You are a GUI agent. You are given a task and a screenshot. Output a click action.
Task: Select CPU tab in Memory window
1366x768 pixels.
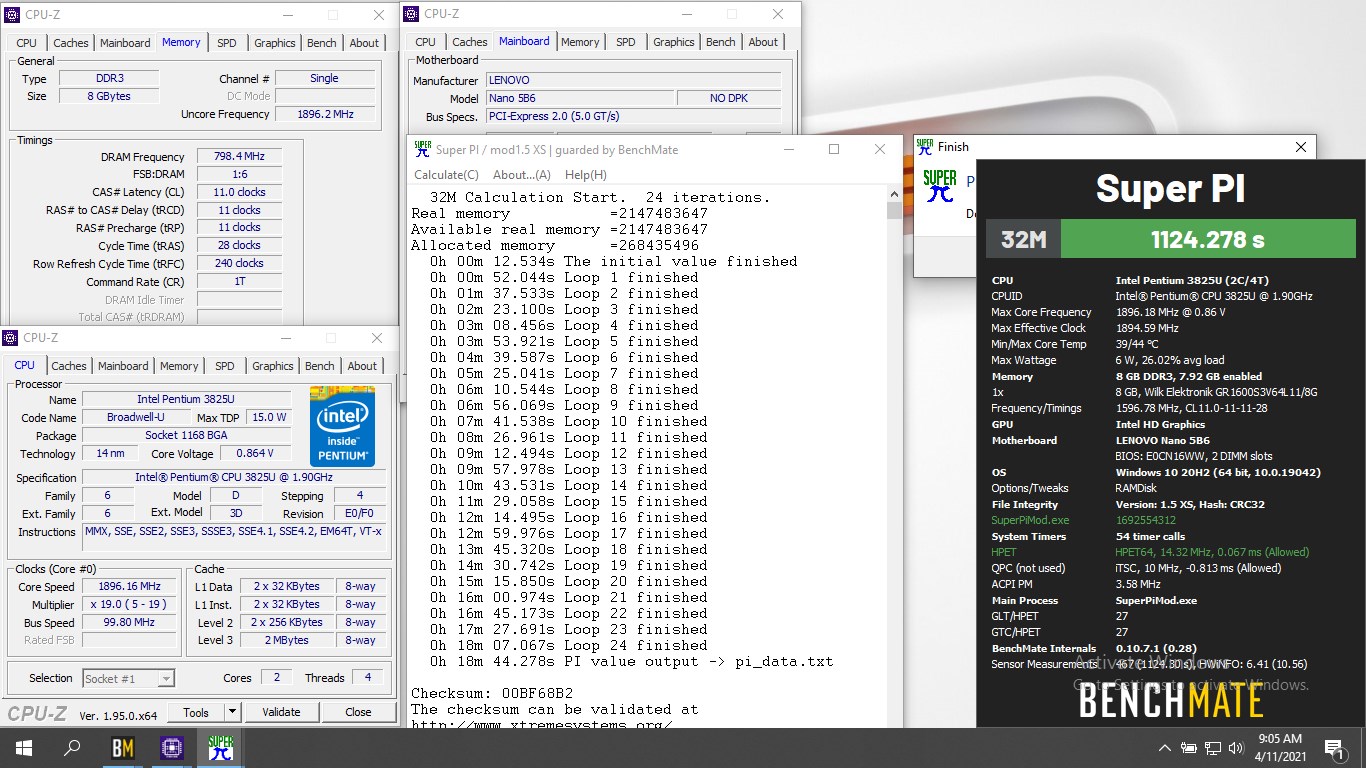pos(27,43)
